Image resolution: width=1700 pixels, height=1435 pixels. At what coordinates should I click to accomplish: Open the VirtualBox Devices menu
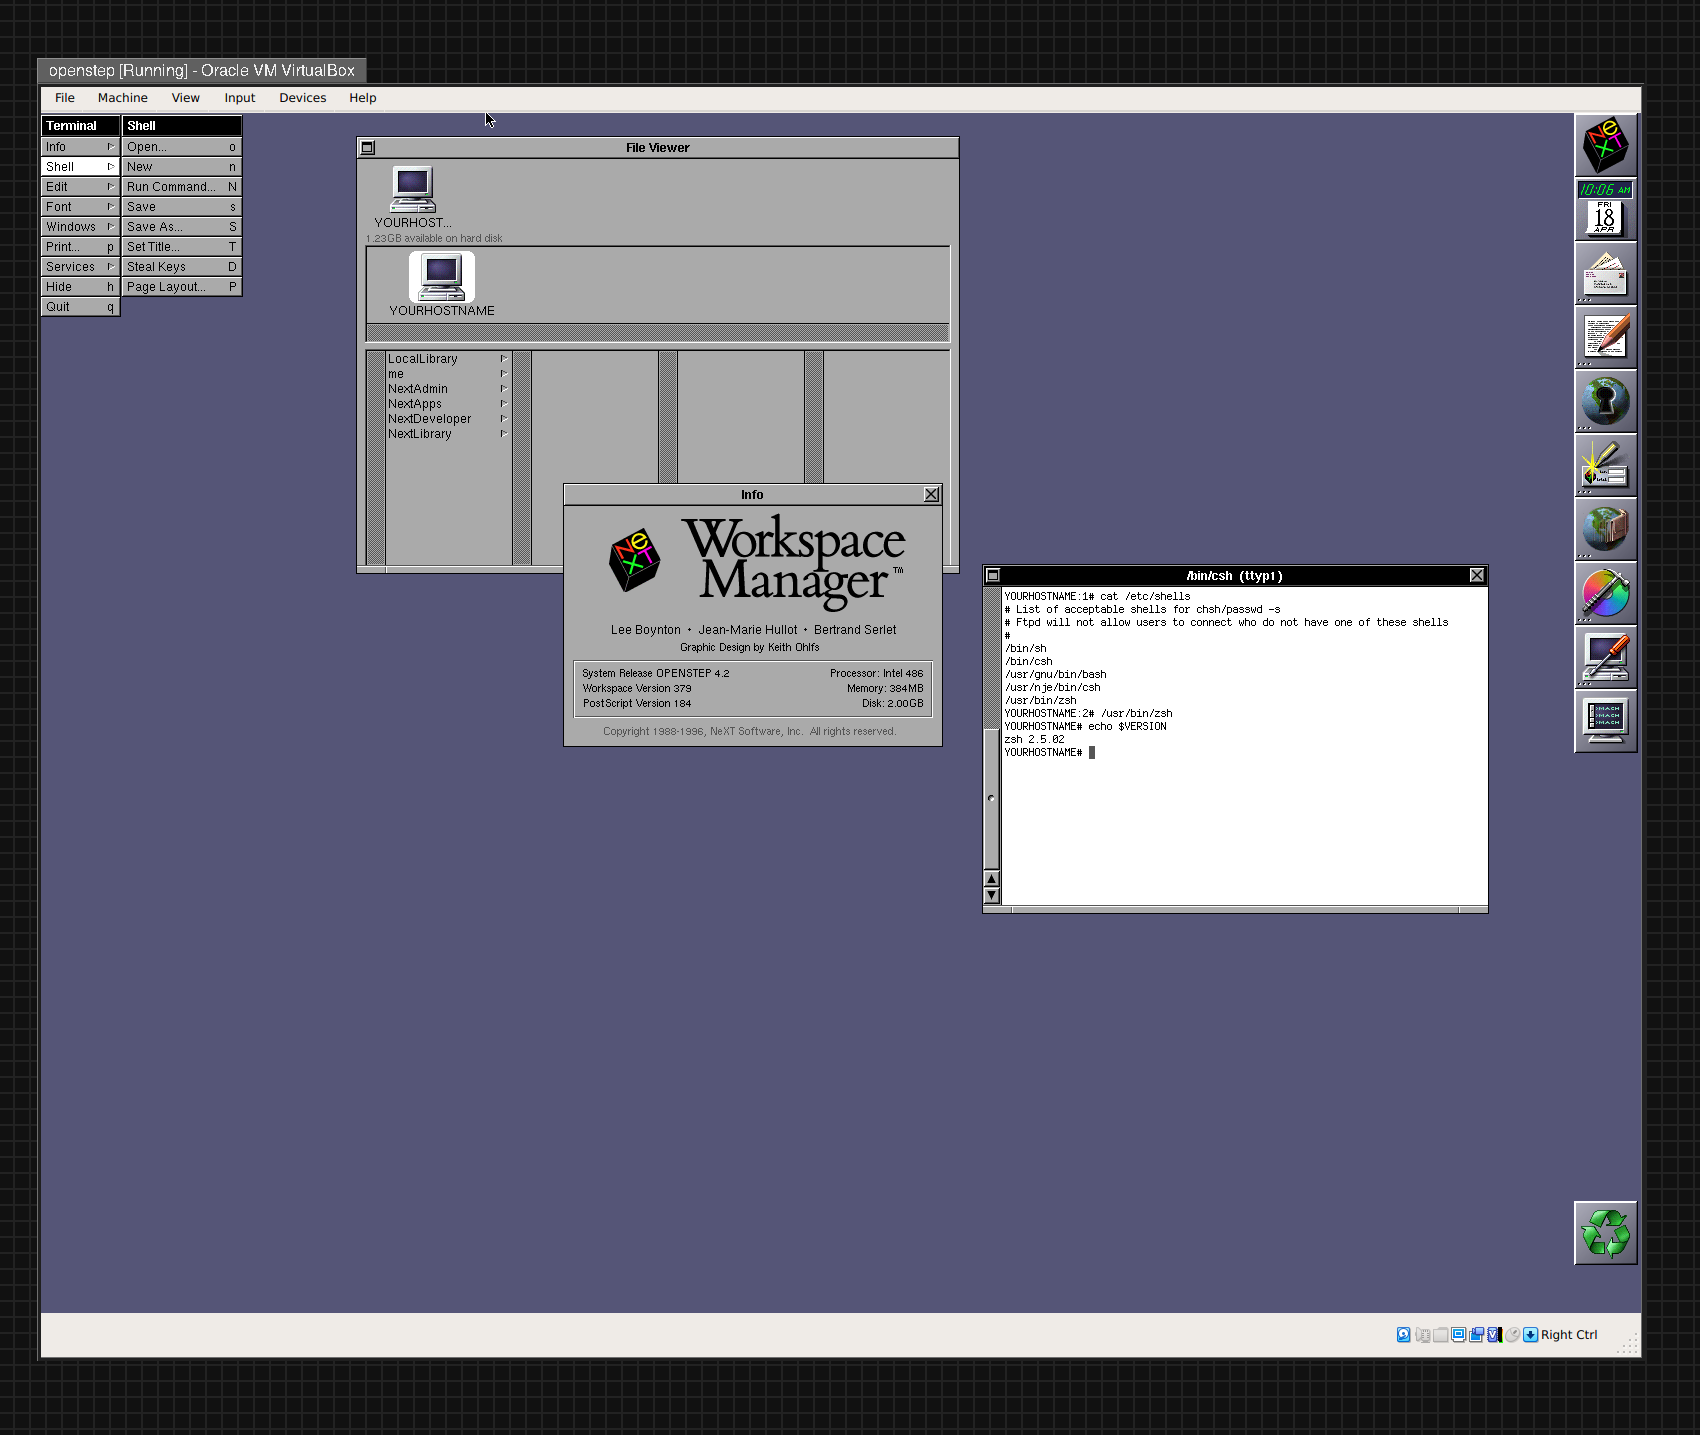[x=303, y=98]
